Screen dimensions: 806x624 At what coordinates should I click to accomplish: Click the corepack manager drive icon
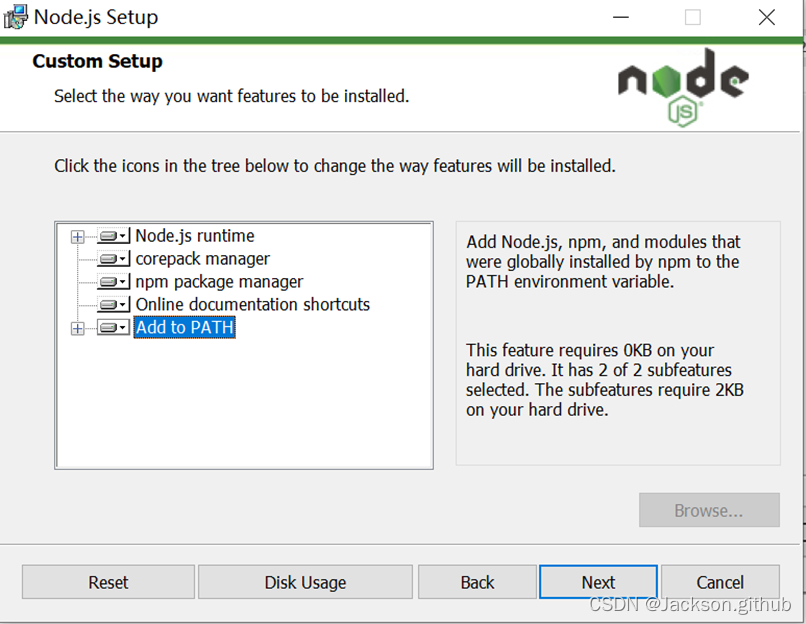[112, 259]
